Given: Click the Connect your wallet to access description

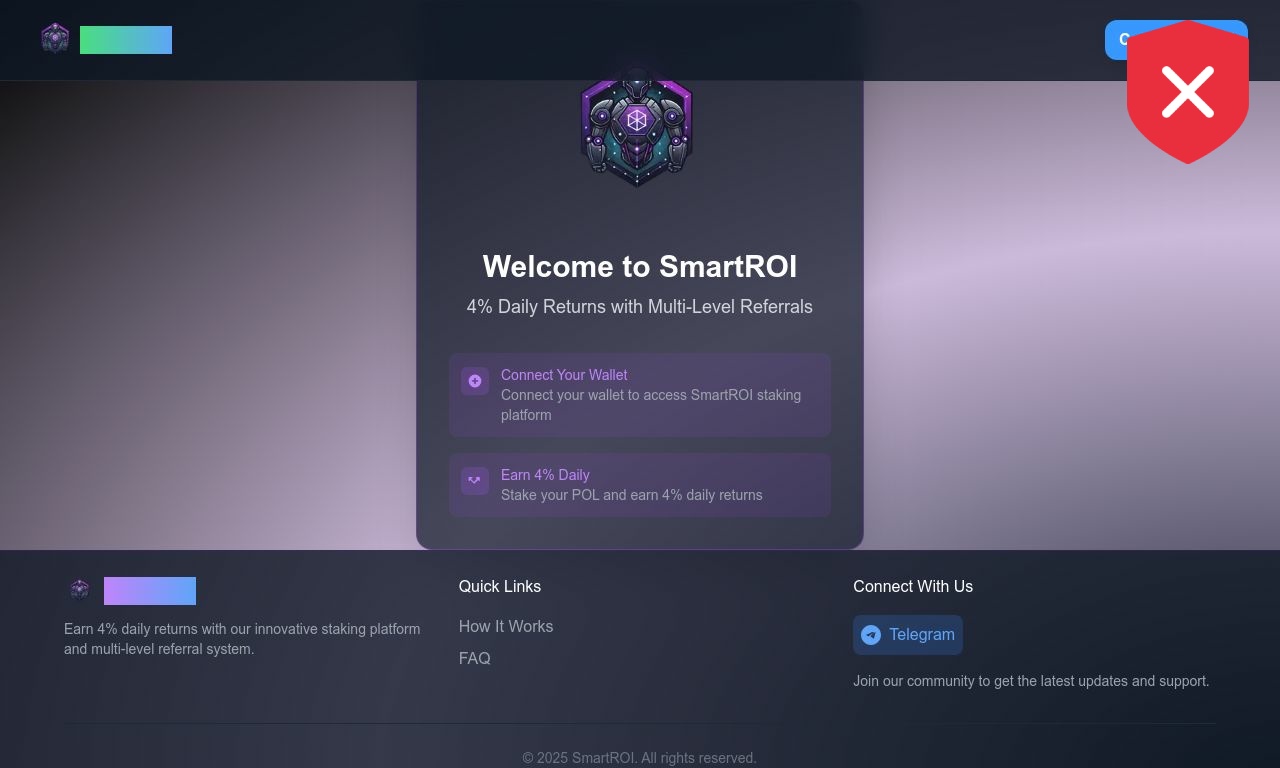Looking at the screenshot, I should pos(651,405).
